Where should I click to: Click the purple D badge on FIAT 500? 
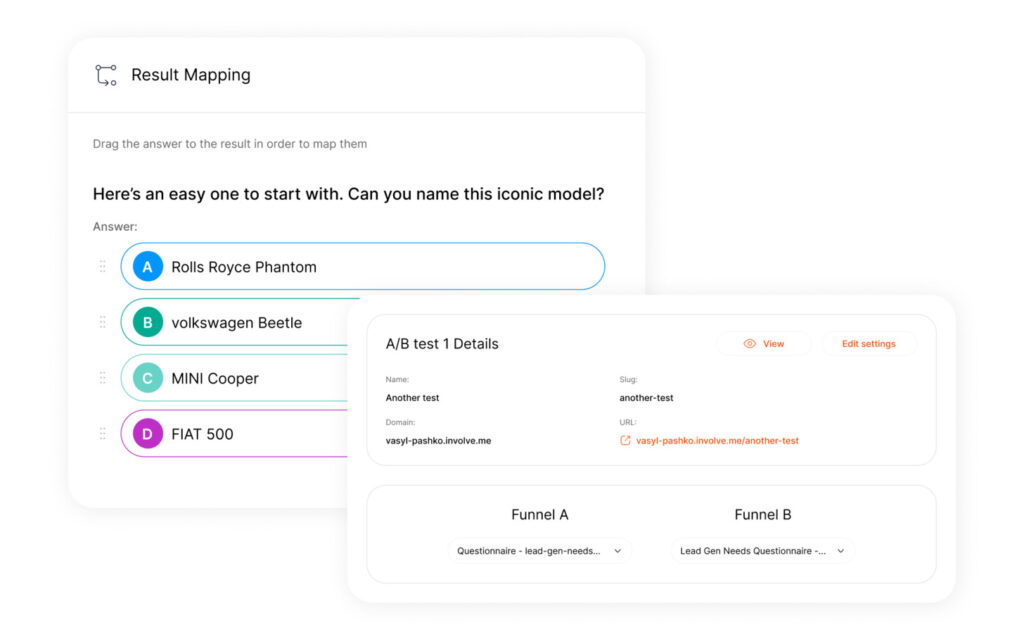tap(147, 433)
